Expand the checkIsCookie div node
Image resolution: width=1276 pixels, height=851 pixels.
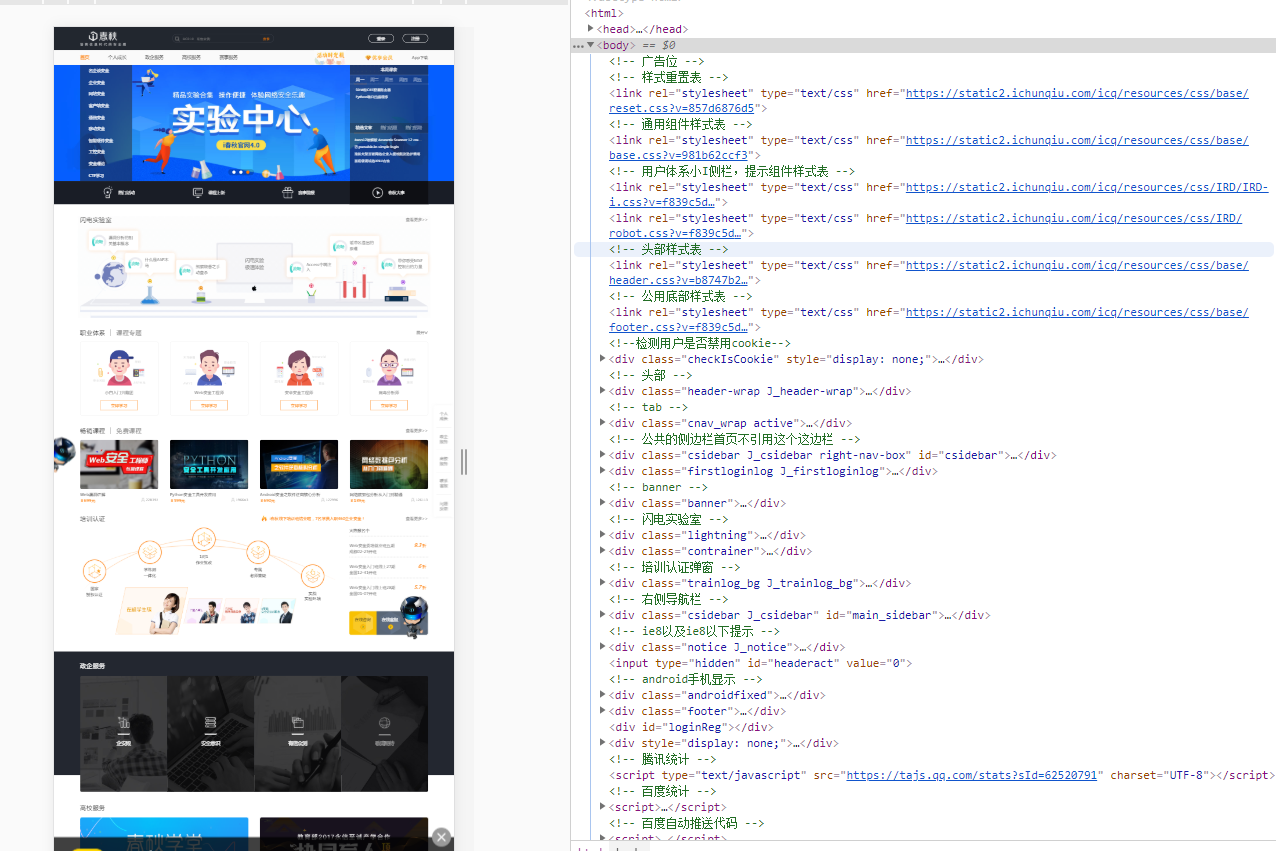pos(602,359)
